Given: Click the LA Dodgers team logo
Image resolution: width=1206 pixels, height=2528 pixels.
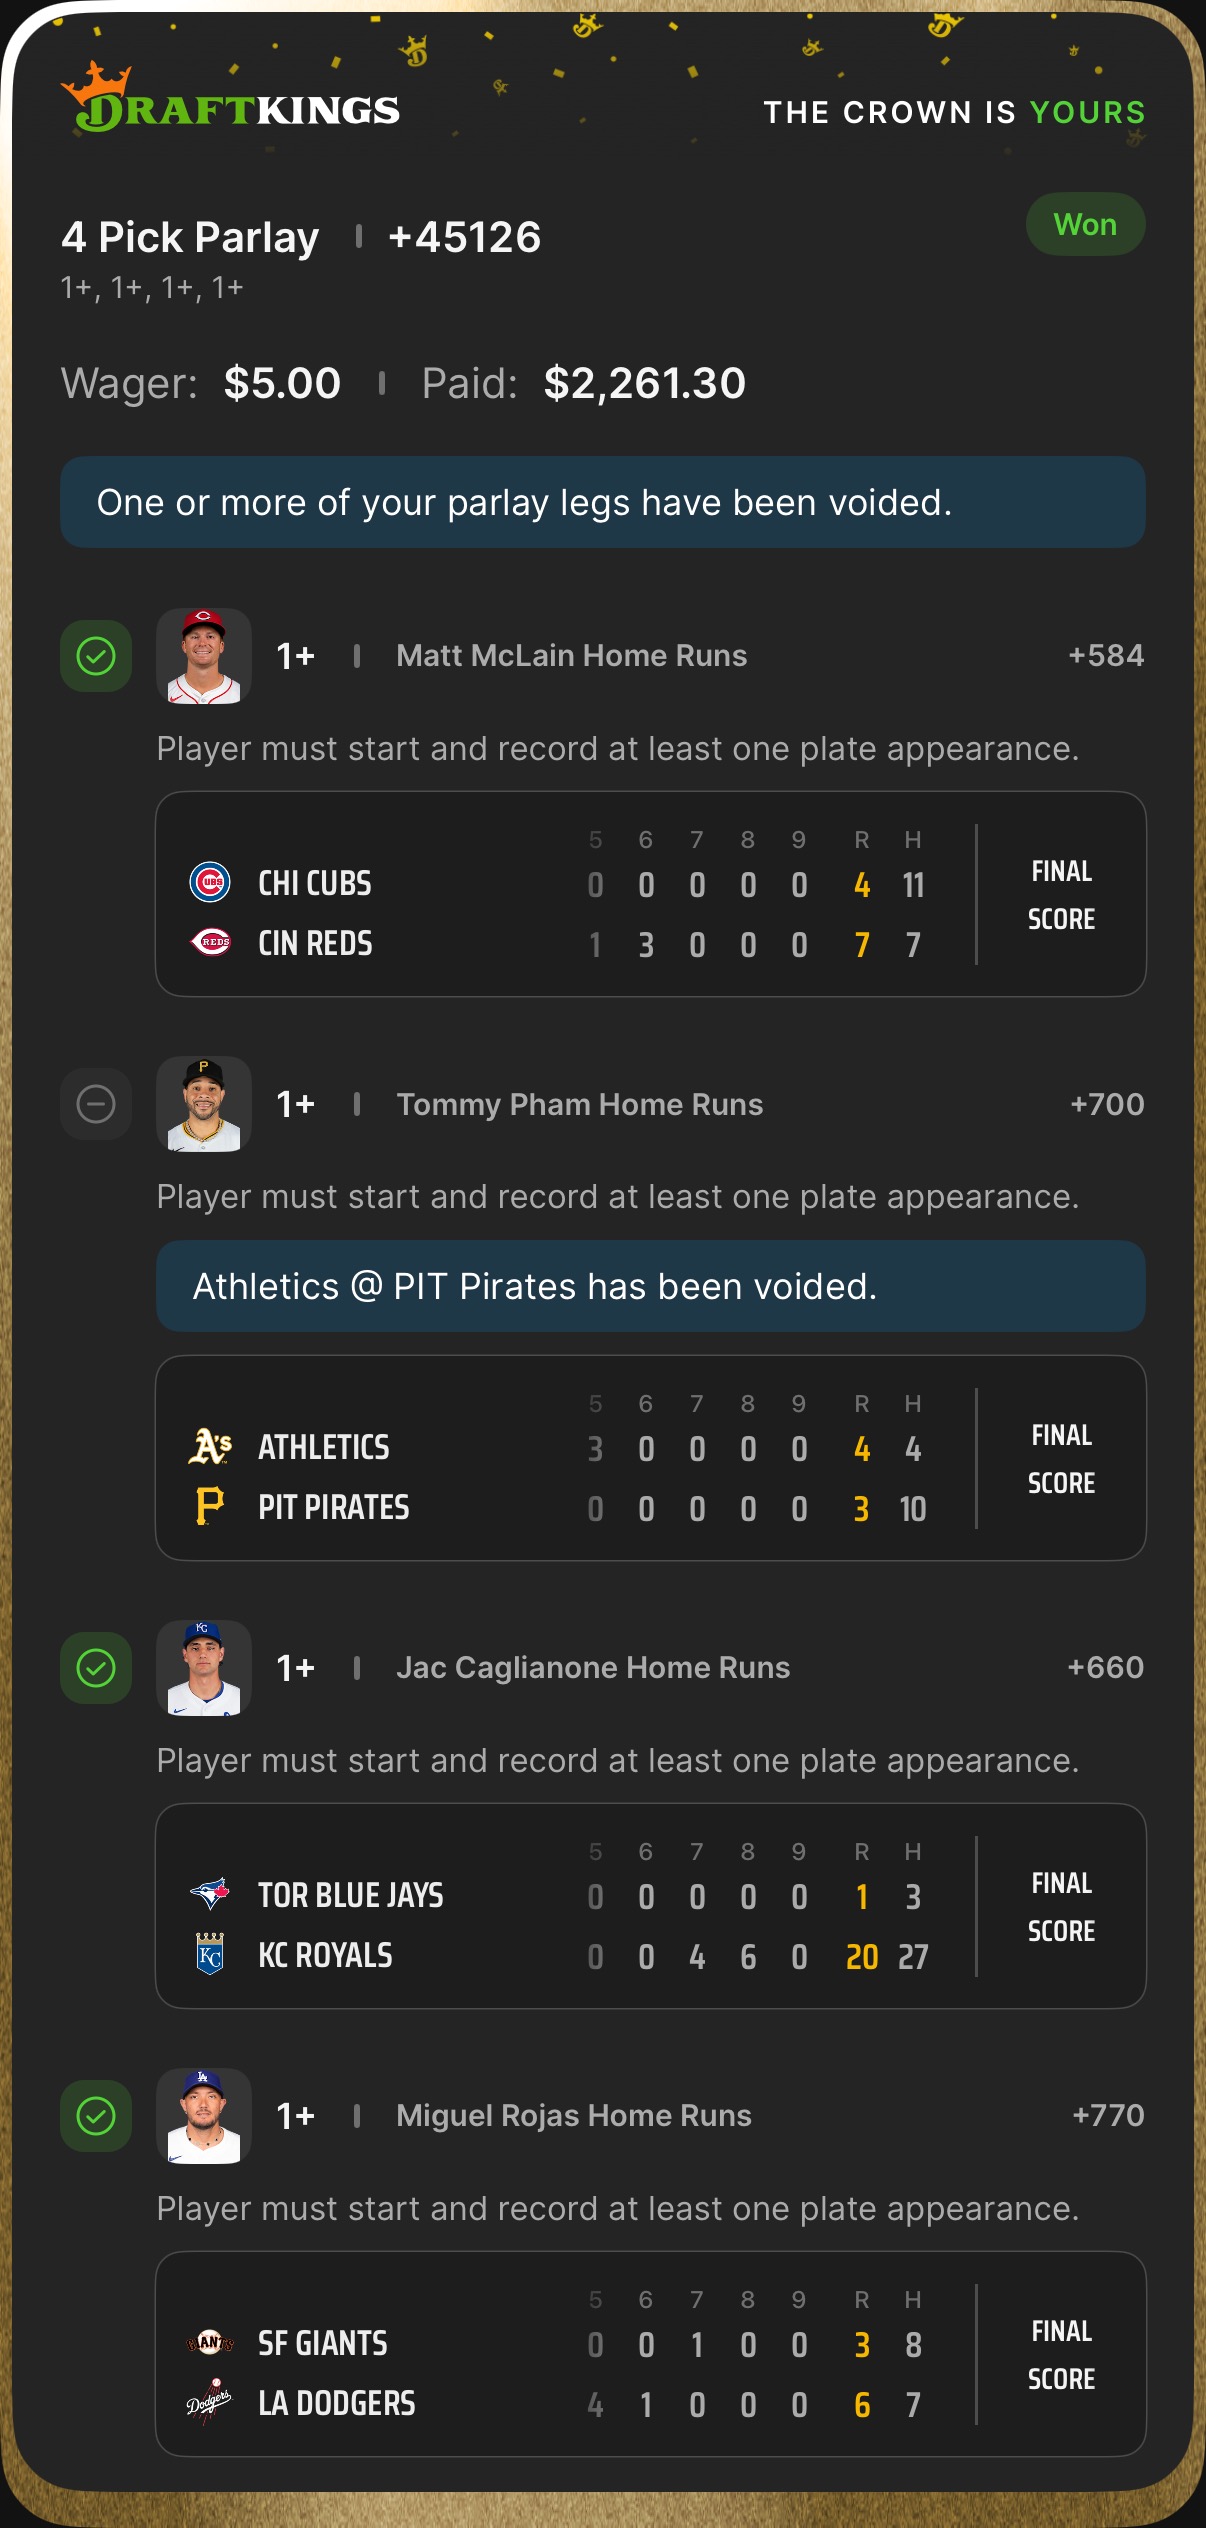Looking at the screenshot, I should (210, 2402).
